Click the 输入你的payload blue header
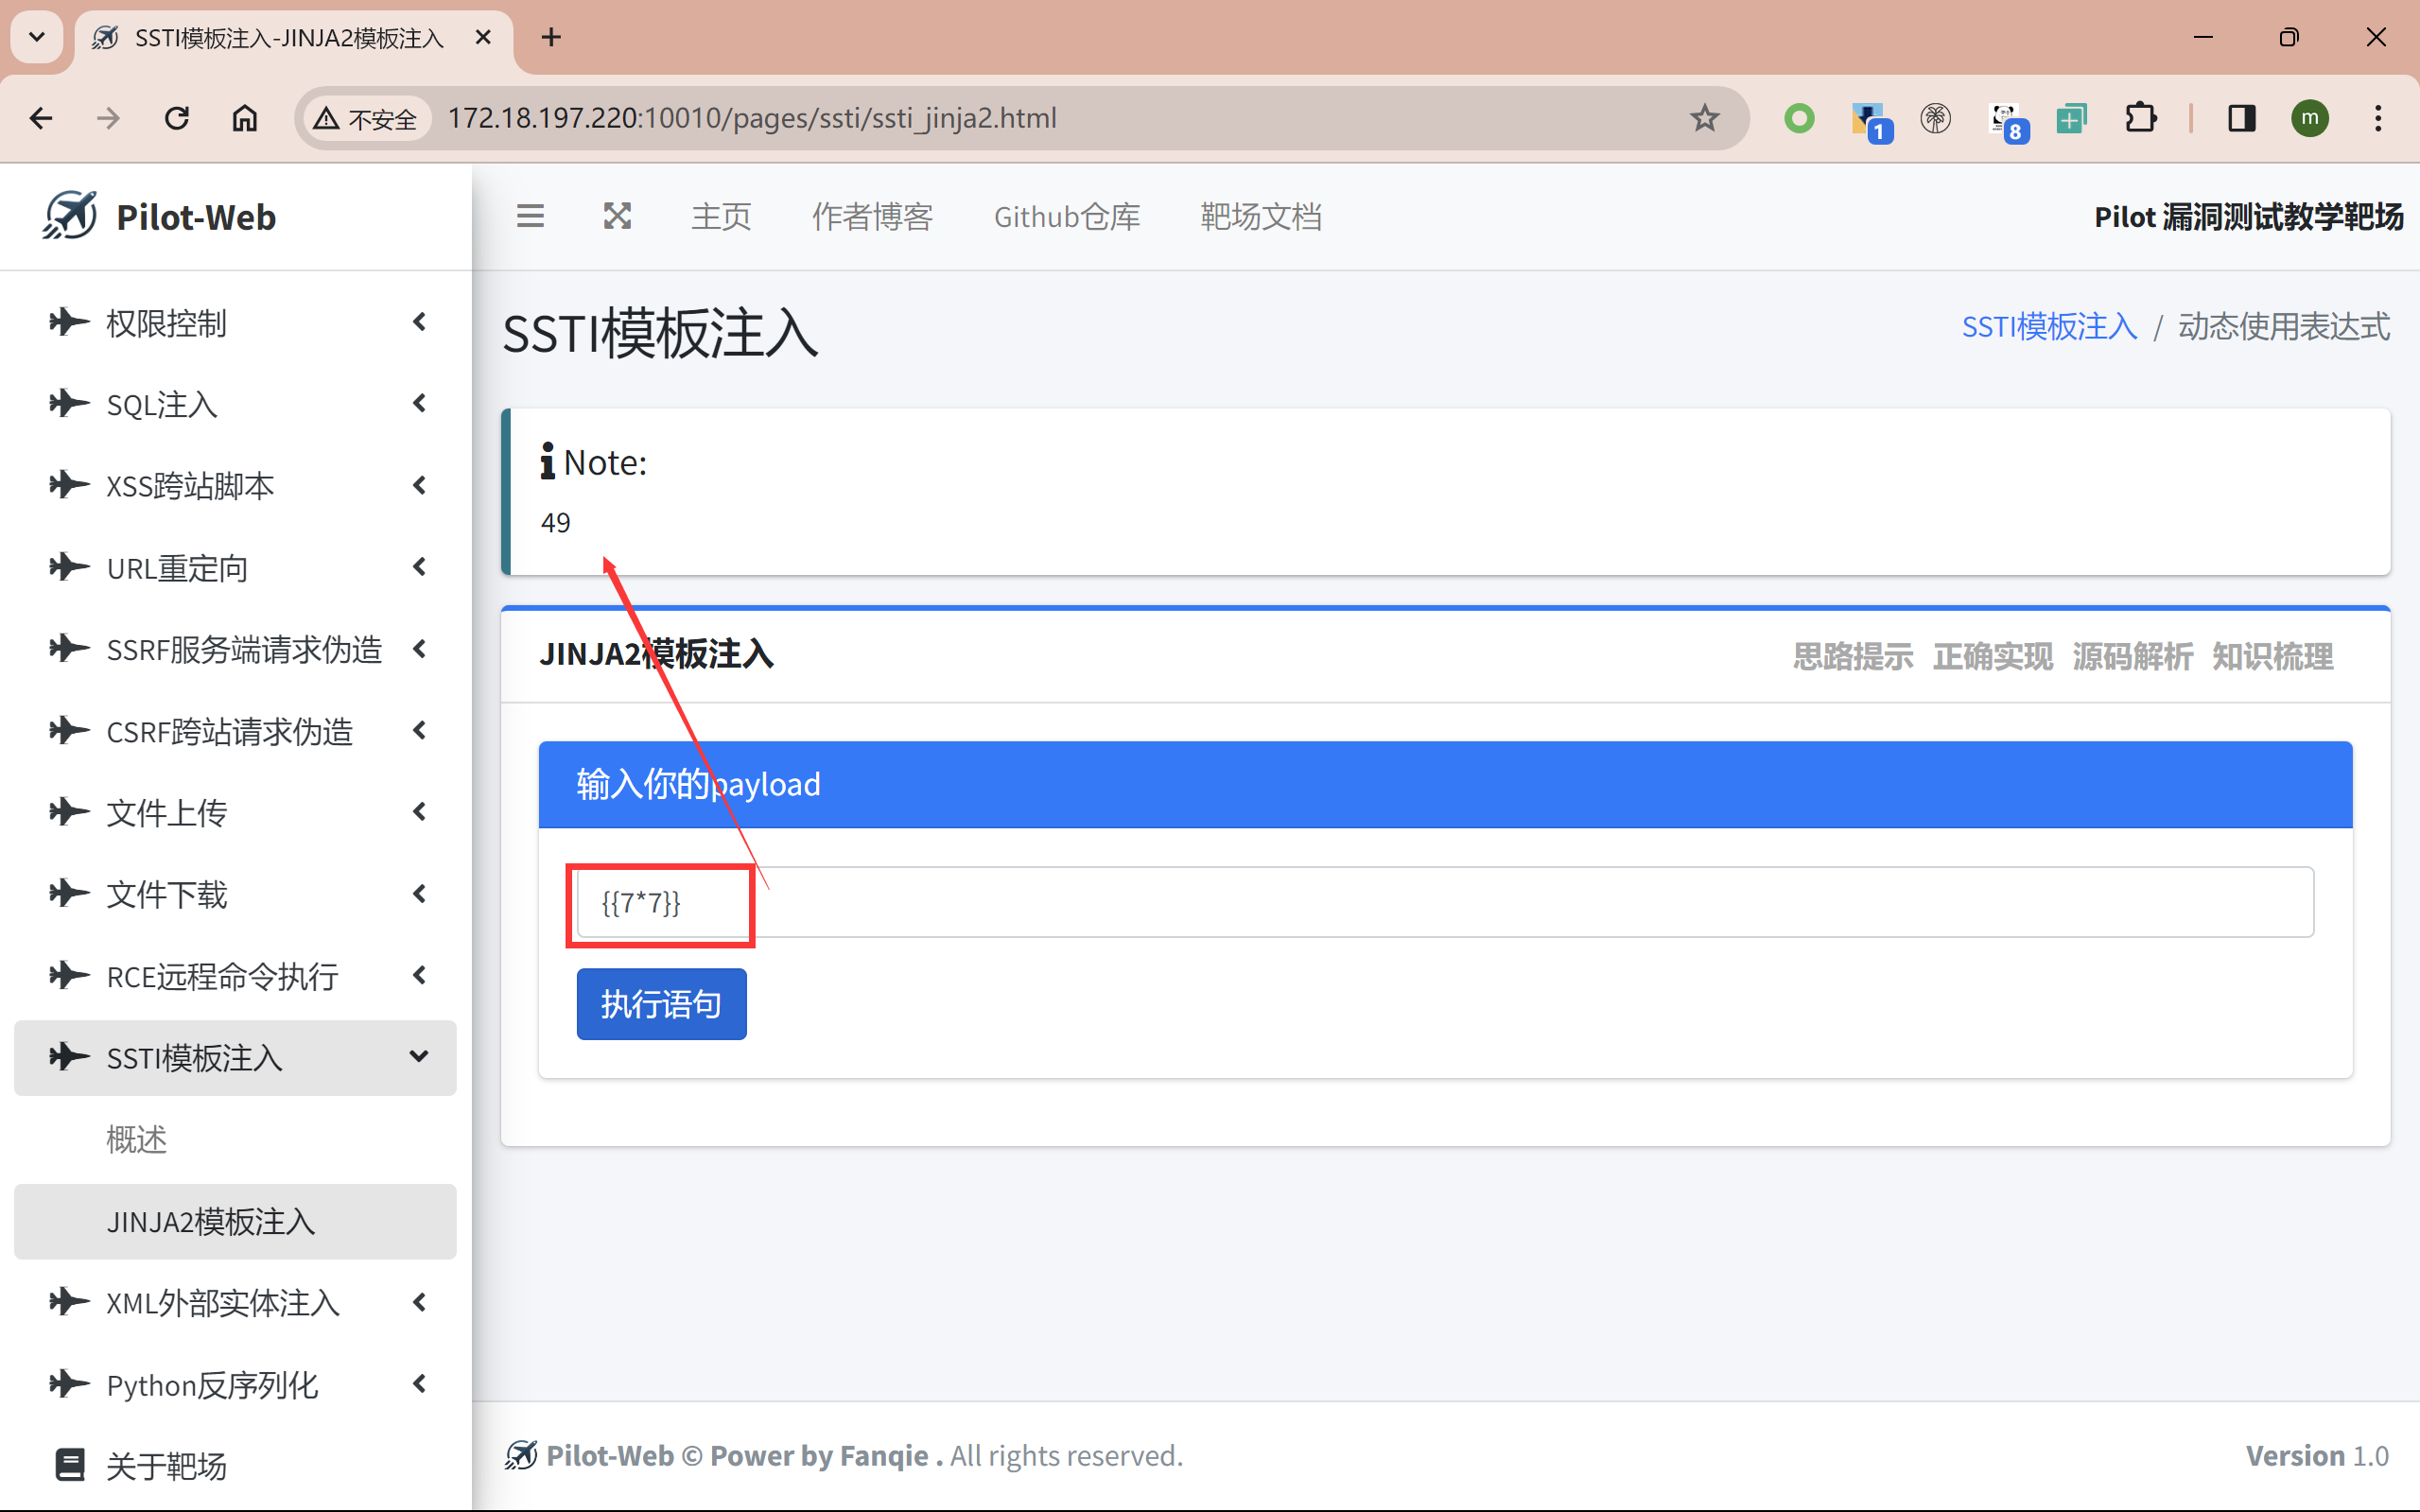The image size is (2420, 1512). tap(1445, 784)
